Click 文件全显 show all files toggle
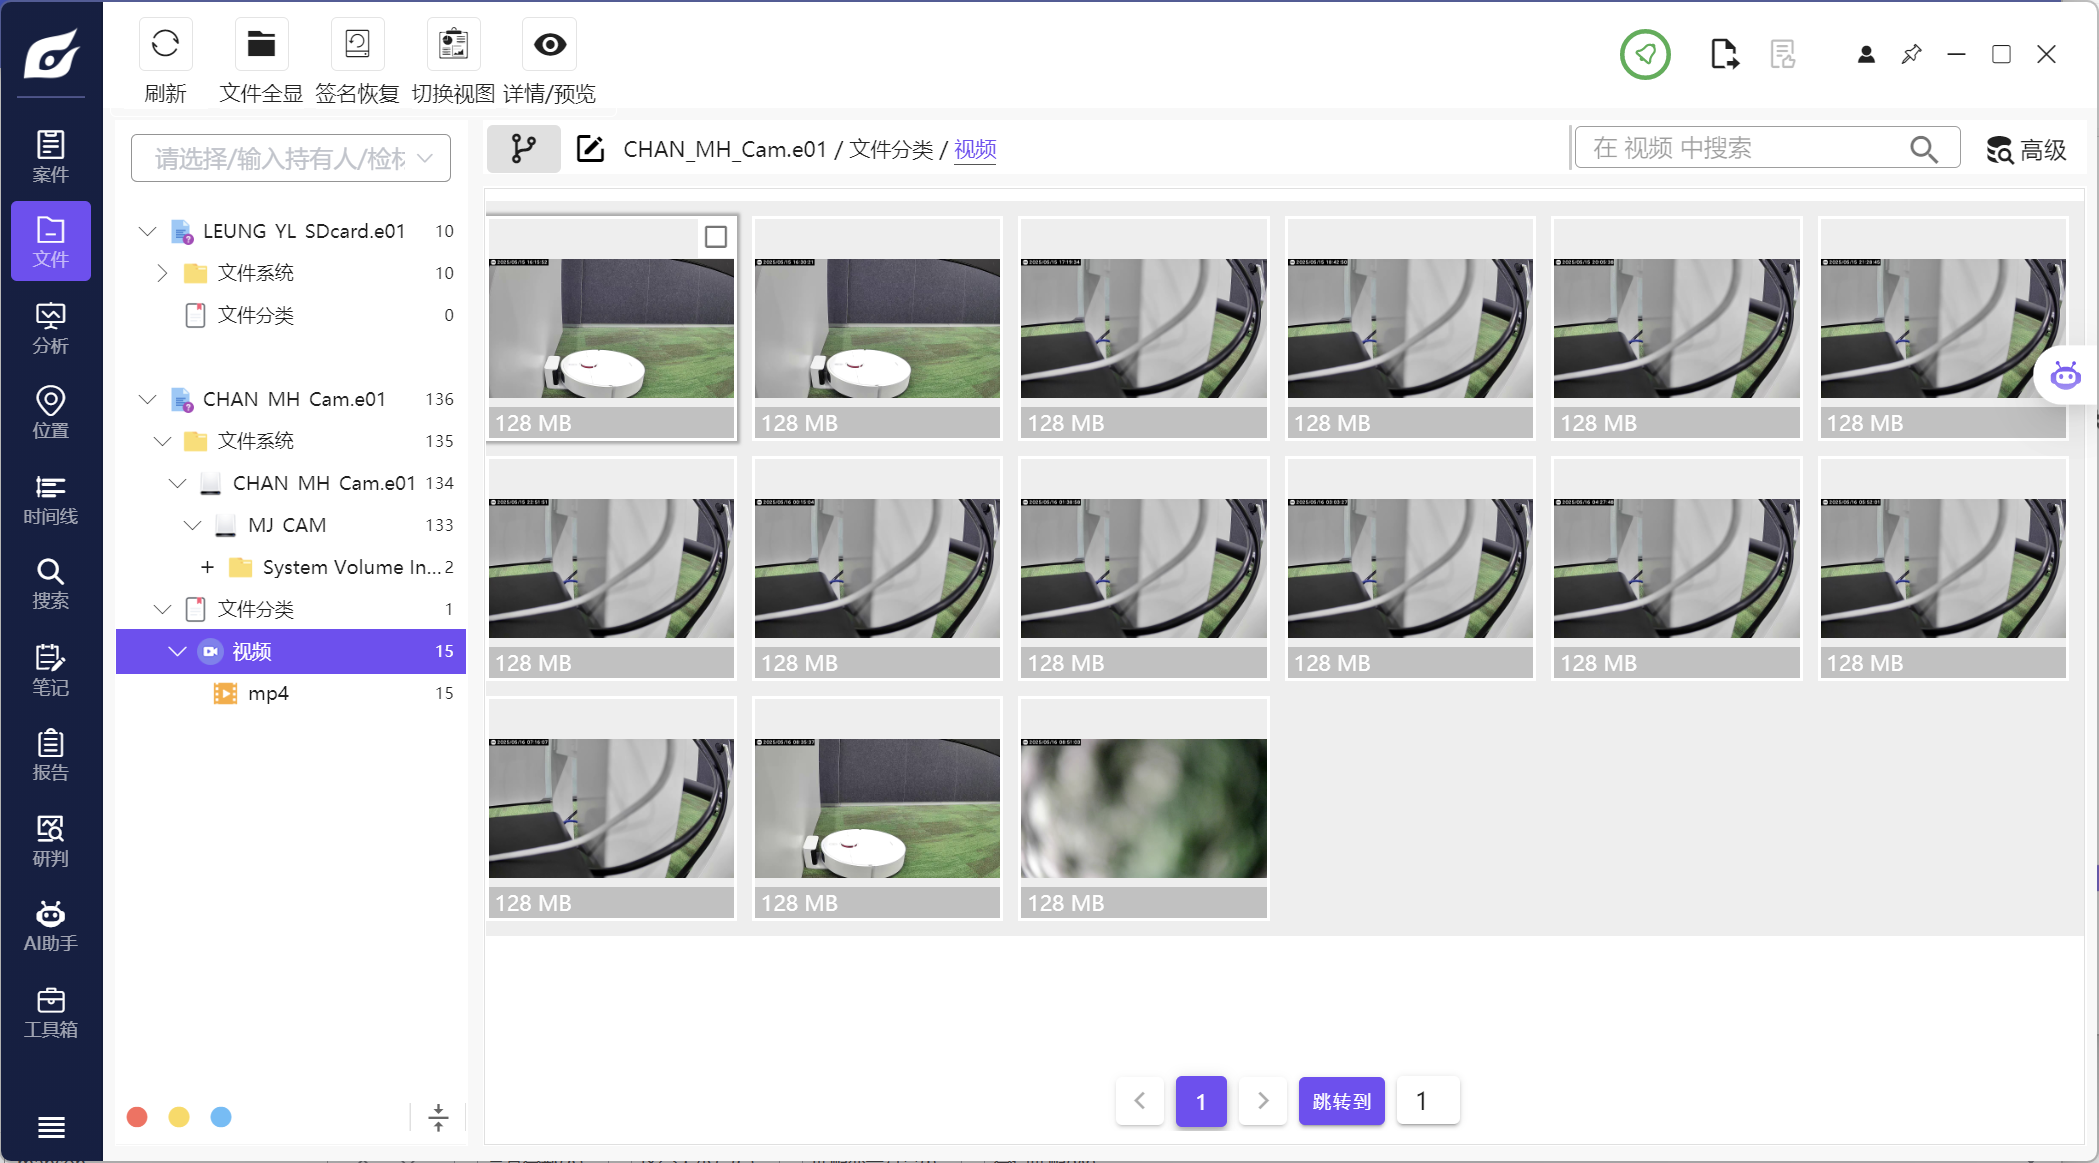The image size is (2099, 1163). click(261, 45)
